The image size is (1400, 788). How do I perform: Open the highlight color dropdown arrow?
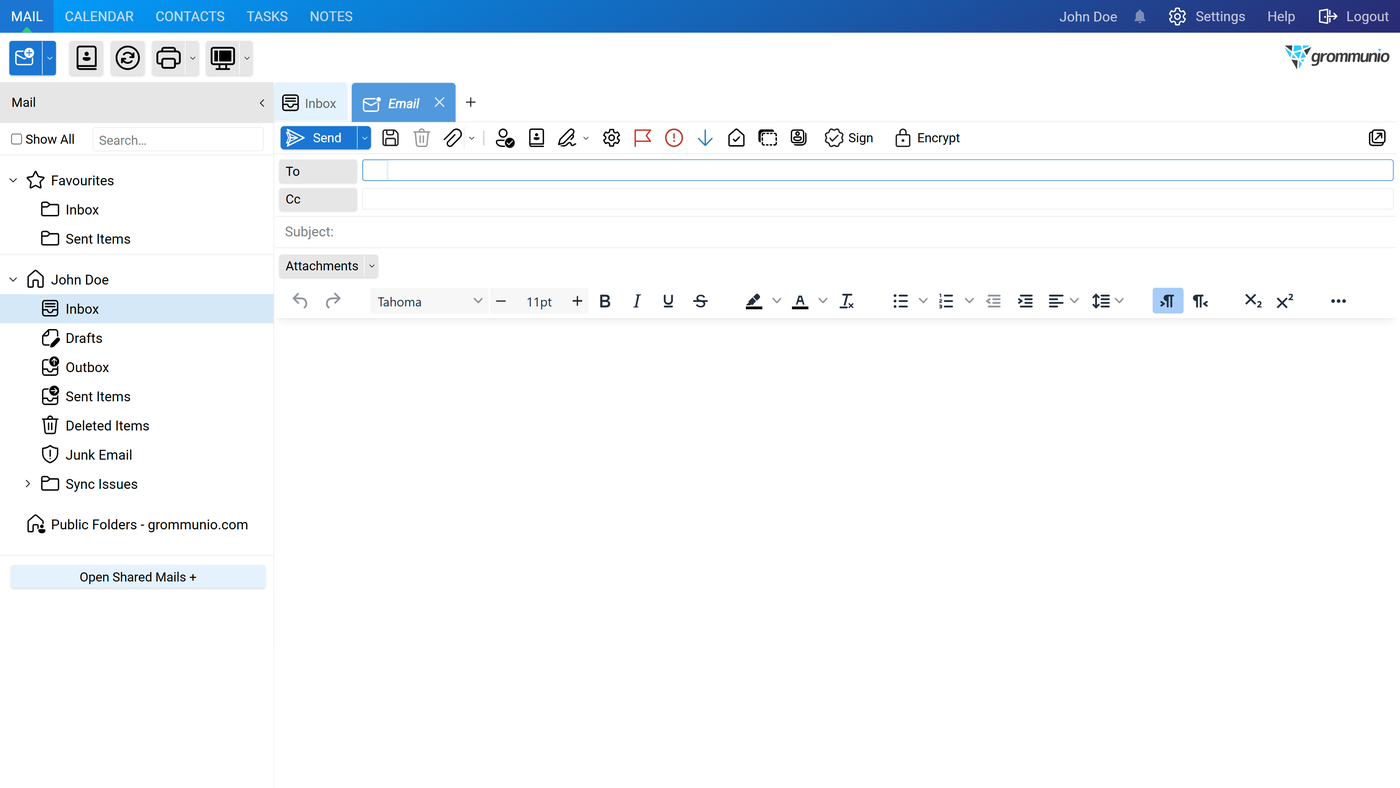[776, 301]
